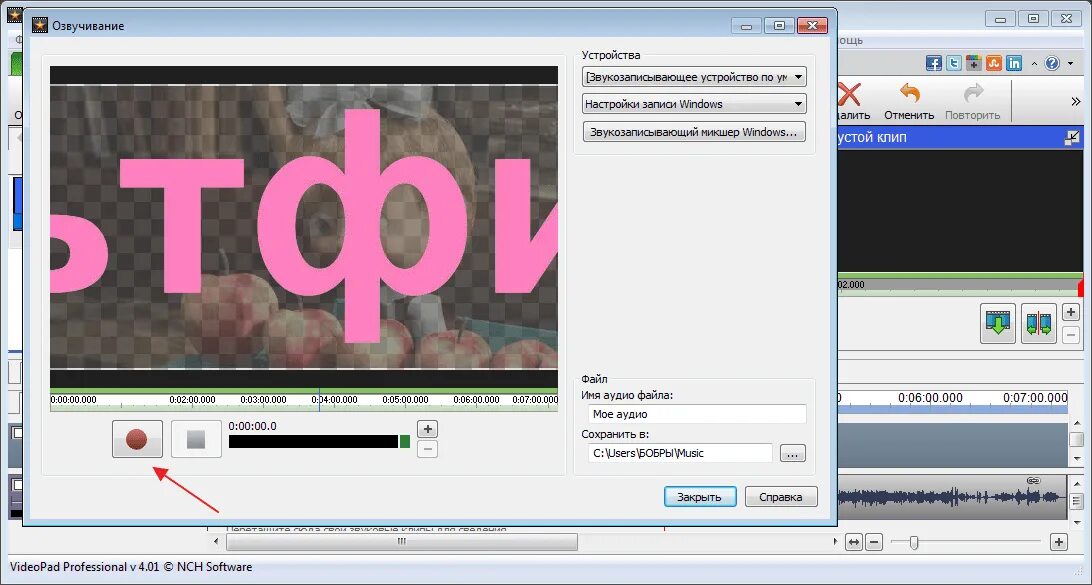Click the video preview in Озвучивание dialog
Viewport: 1092px width, 585px height.
(x=304, y=227)
